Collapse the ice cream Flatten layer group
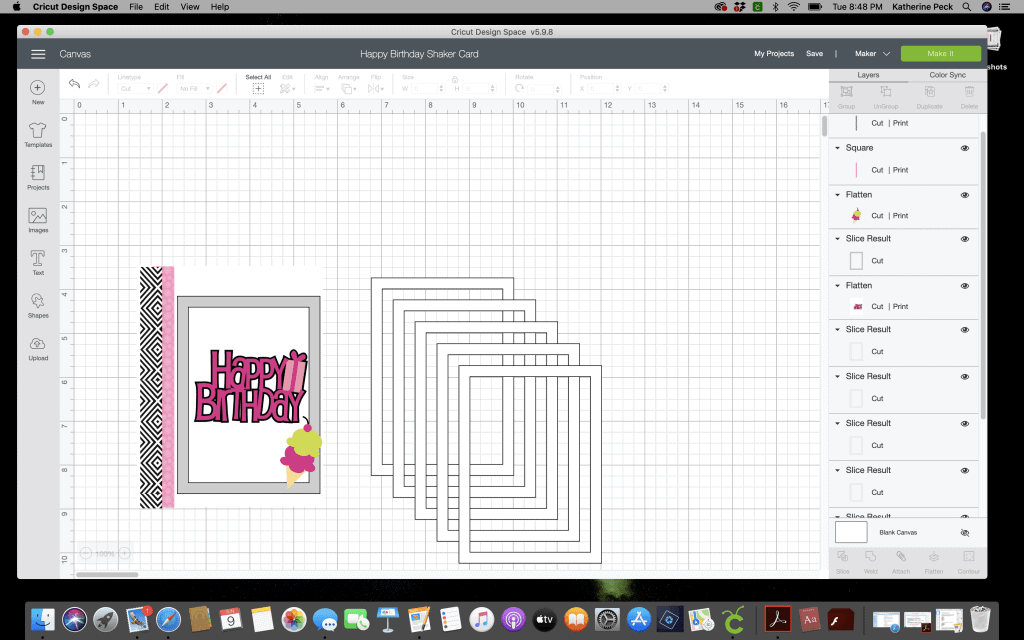1024x640 pixels. [x=837, y=195]
